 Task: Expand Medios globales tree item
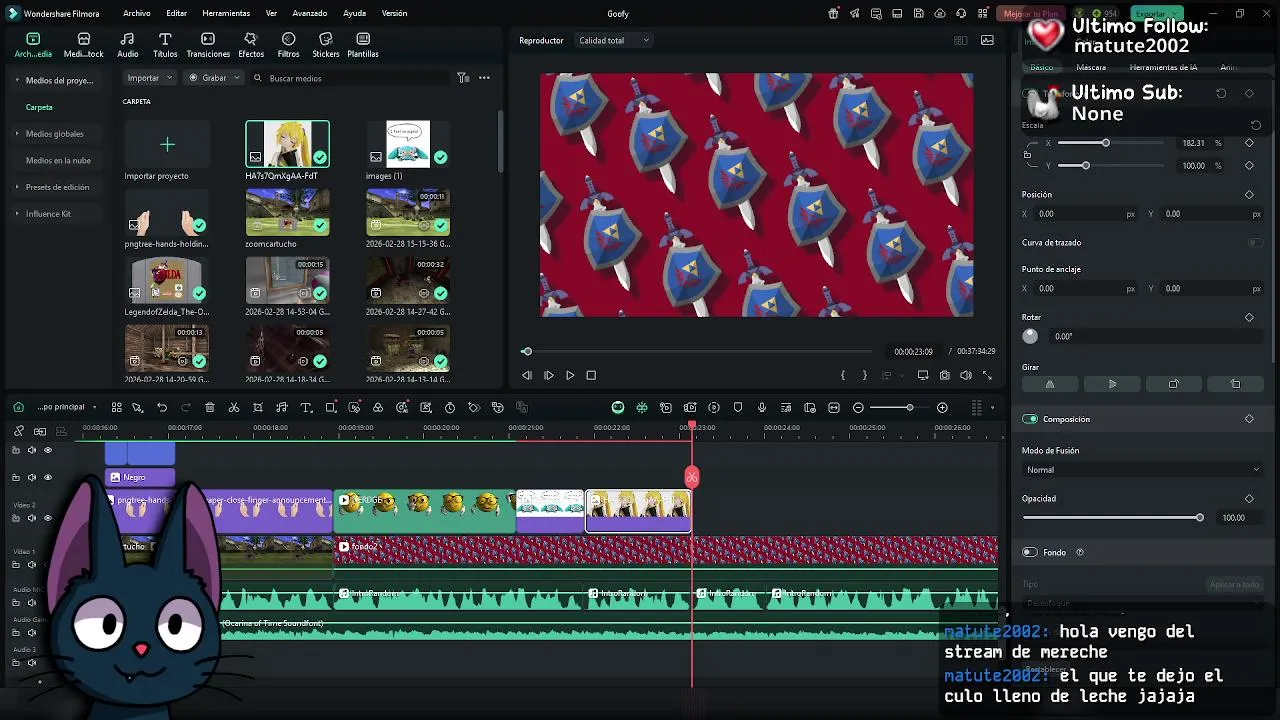tap(17, 133)
